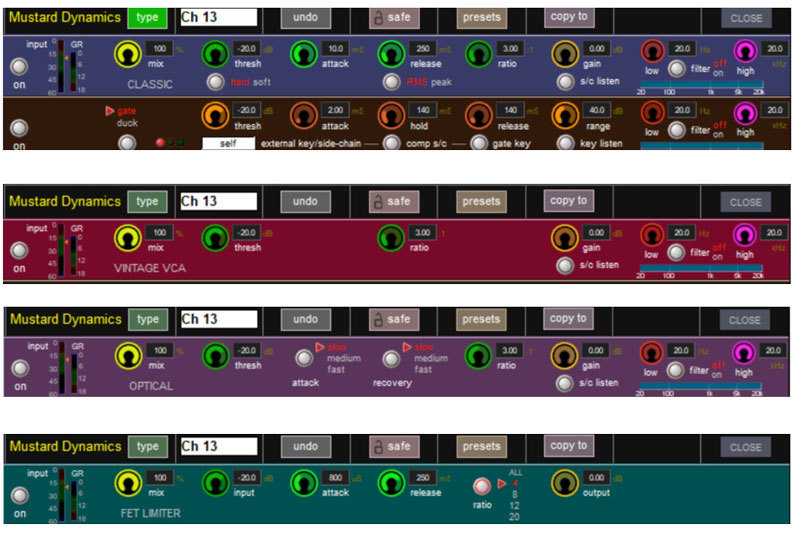Viewport: 800px width, 538px height.
Task: Click the OPTICAL compressor thresh knob
Action: point(216,356)
